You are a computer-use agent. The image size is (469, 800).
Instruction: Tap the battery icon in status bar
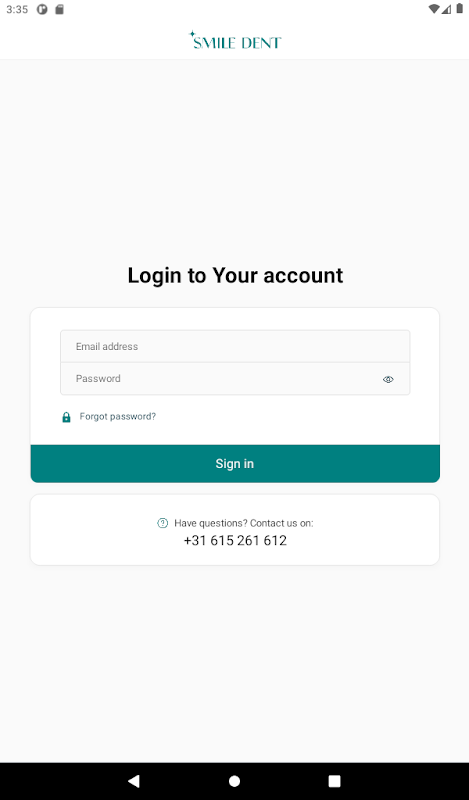(459, 9)
